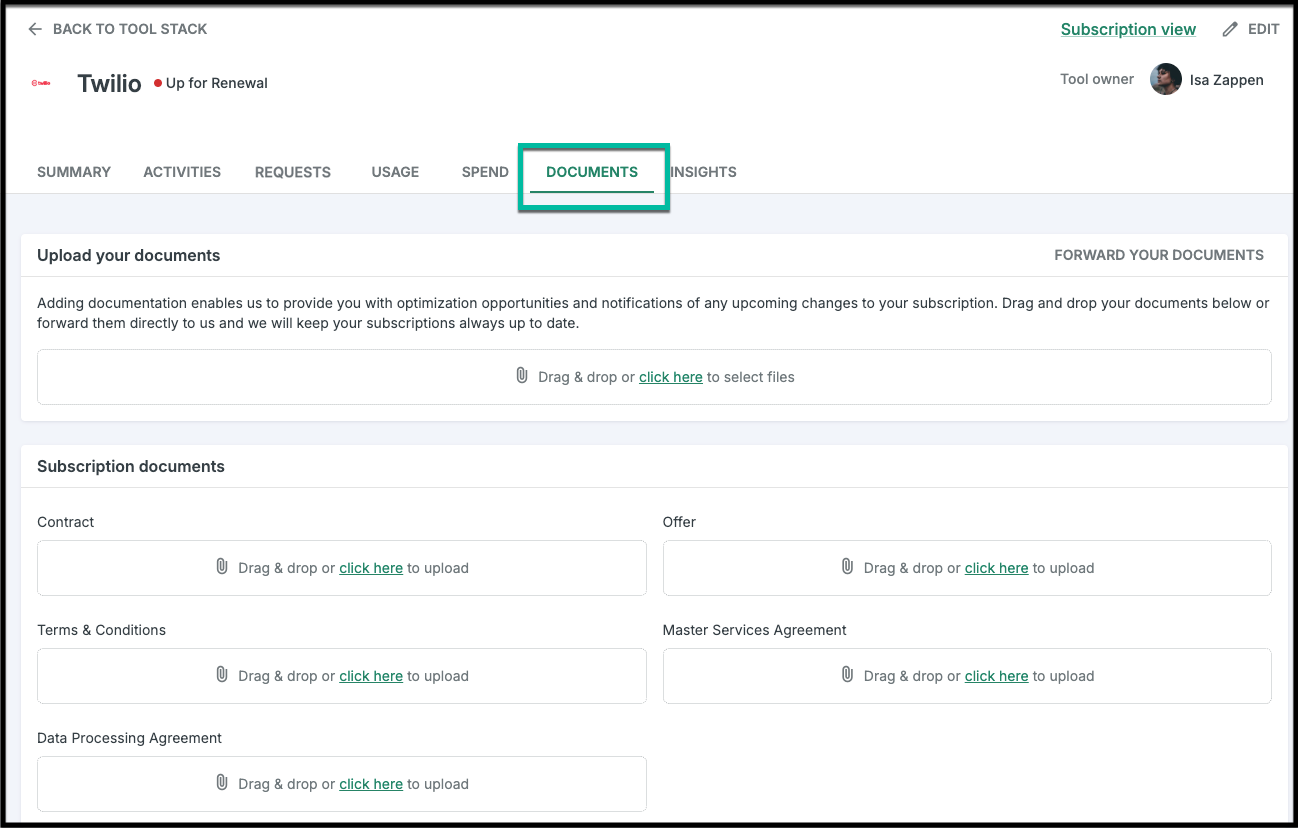
Task: Click the Master Services Agreement drop zone
Action: pyautogui.click(x=967, y=676)
